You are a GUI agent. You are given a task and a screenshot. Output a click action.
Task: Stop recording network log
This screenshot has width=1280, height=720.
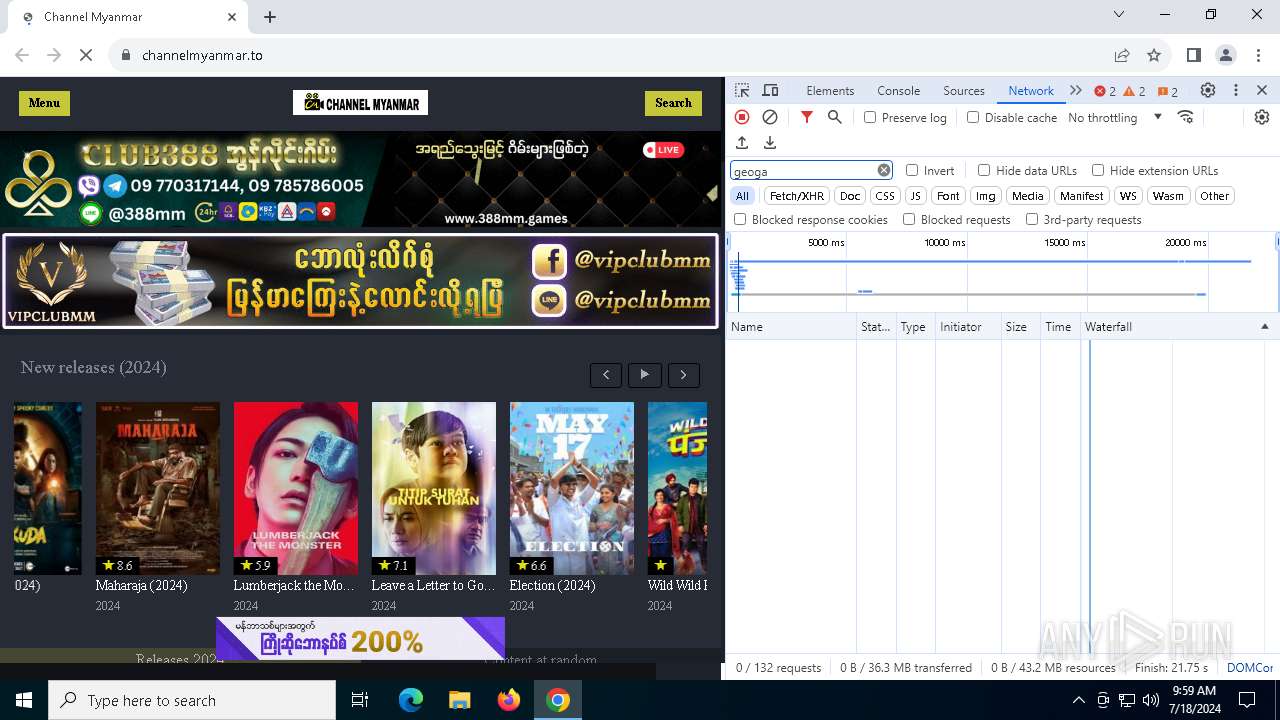click(x=742, y=117)
